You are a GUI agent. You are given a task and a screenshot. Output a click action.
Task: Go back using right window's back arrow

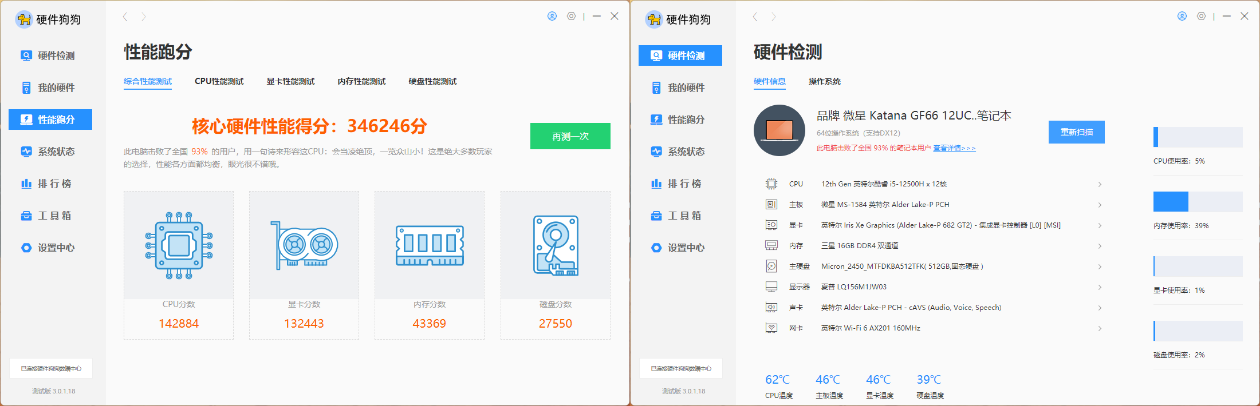(x=755, y=17)
